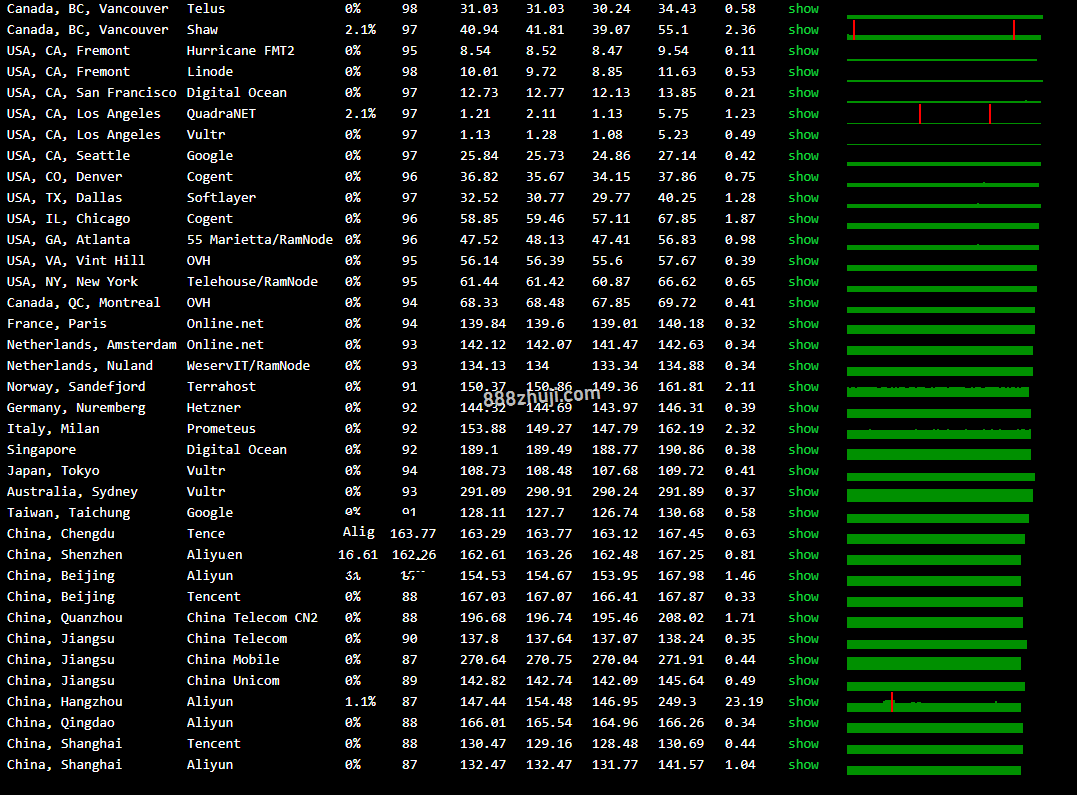
Task: Click show in the Italy, Milan row
Action: click(x=803, y=429)
